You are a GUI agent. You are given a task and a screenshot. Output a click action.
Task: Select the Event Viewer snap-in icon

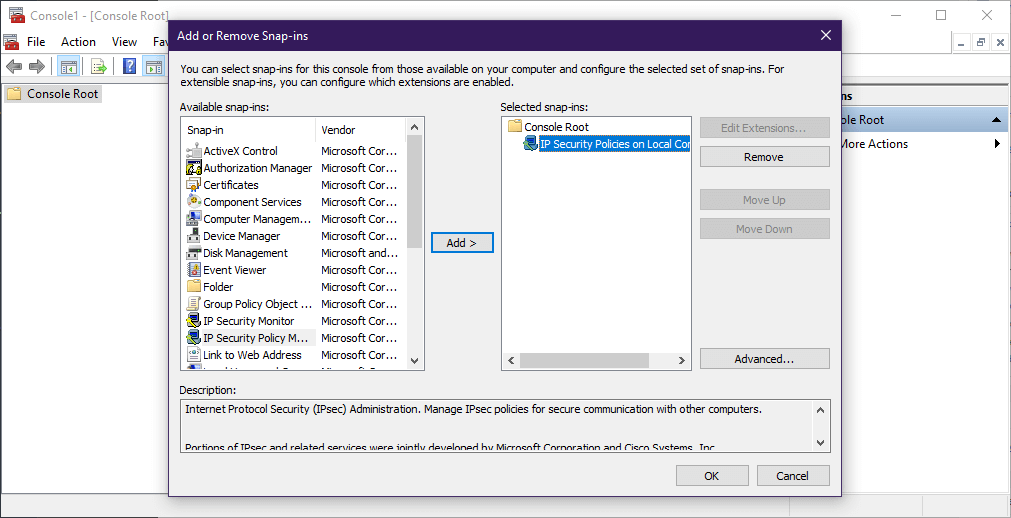(194, 270)
